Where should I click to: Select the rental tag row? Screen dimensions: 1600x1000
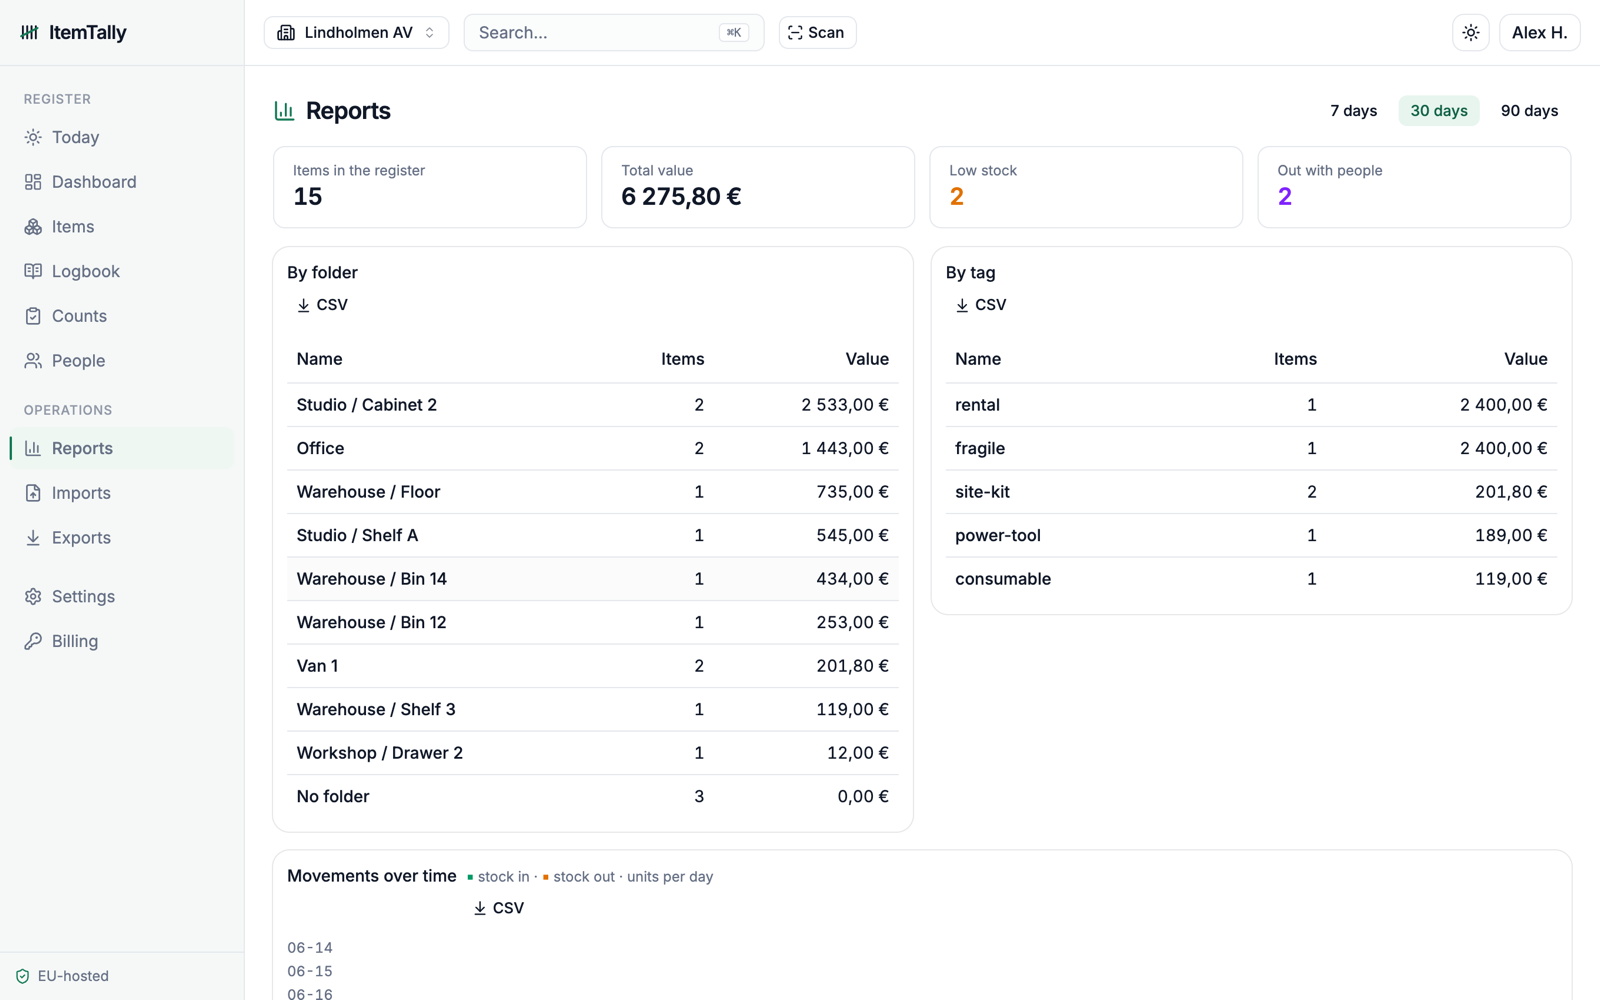point(1251,405)
